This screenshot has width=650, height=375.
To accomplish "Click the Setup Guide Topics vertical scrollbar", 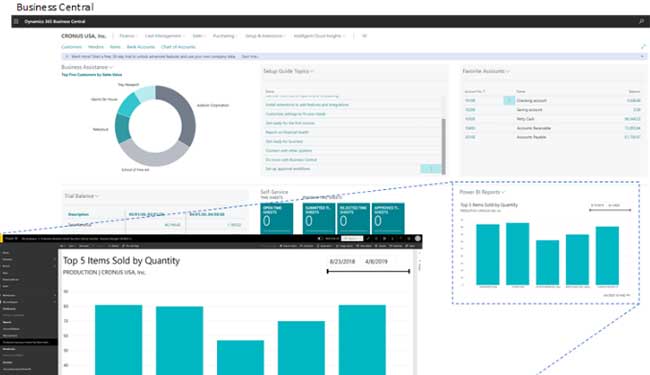I will 444,146.
